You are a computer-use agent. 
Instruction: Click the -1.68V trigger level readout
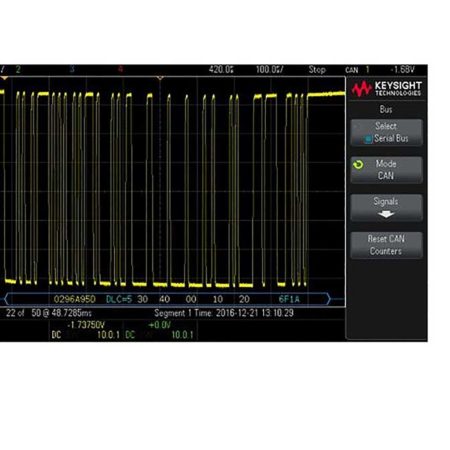[x=402, y=69]
